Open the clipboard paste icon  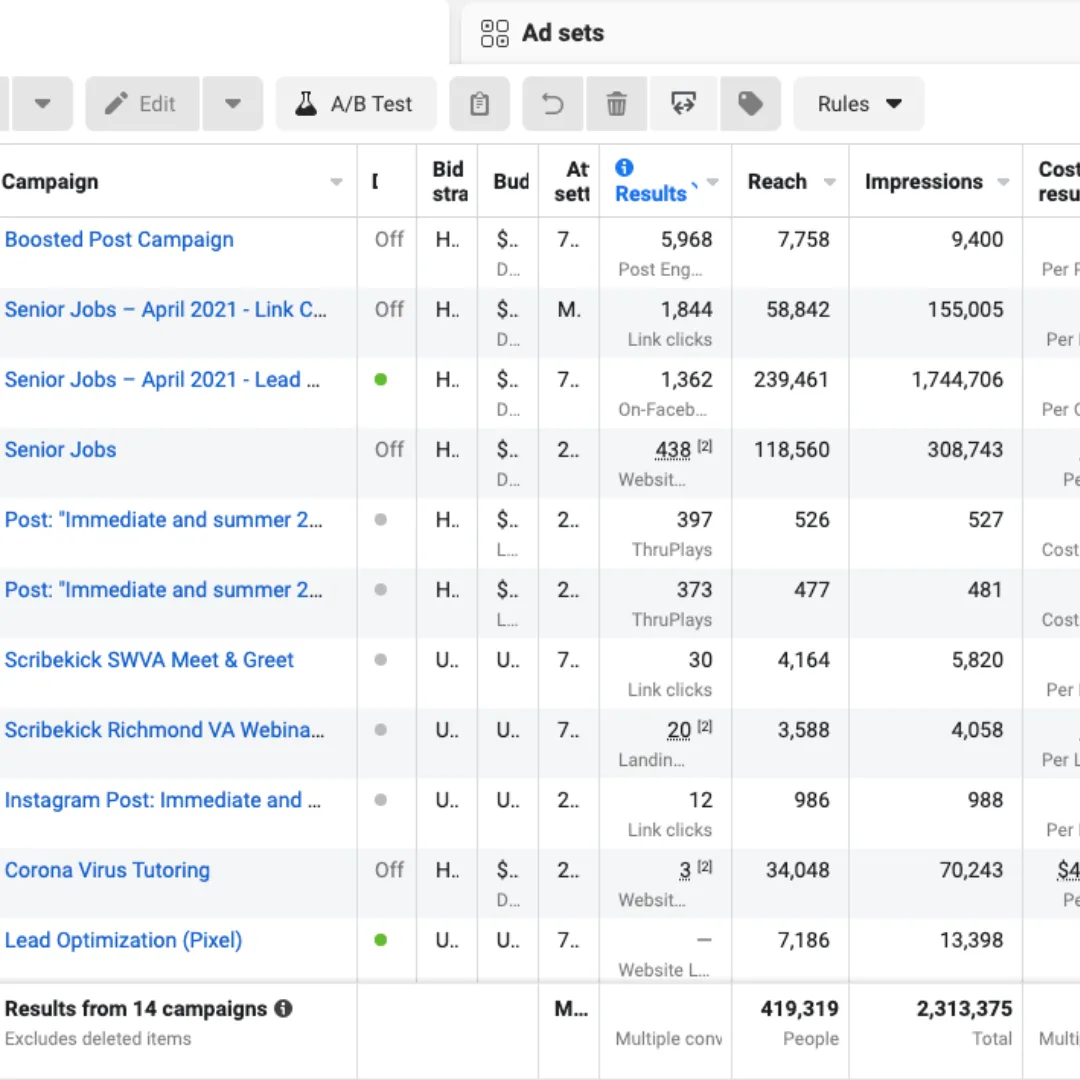[480, 103]
